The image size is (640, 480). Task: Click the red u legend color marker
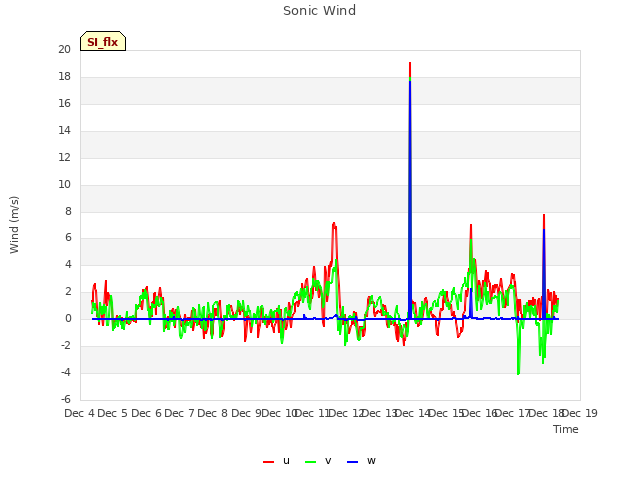tap(269, 462)
